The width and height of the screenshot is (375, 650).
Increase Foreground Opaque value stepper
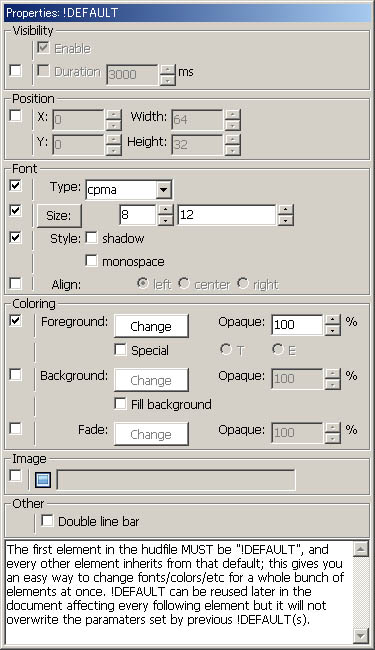click(333, 320)
